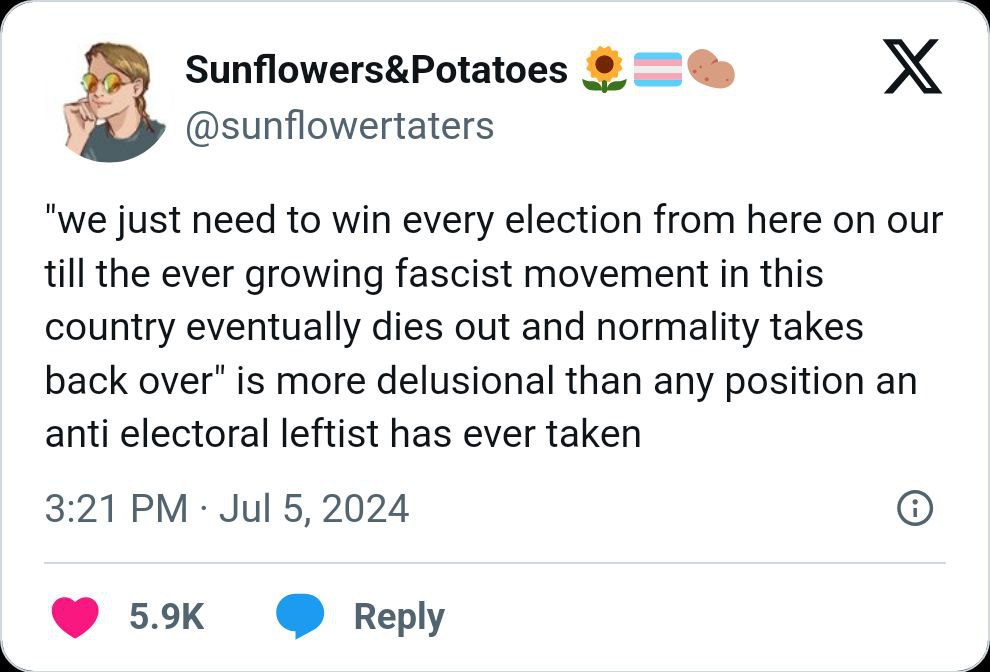Viewport: 990px width, 672px height.
Task: Click the blue reply bubble icon
Action: point(300,616)
